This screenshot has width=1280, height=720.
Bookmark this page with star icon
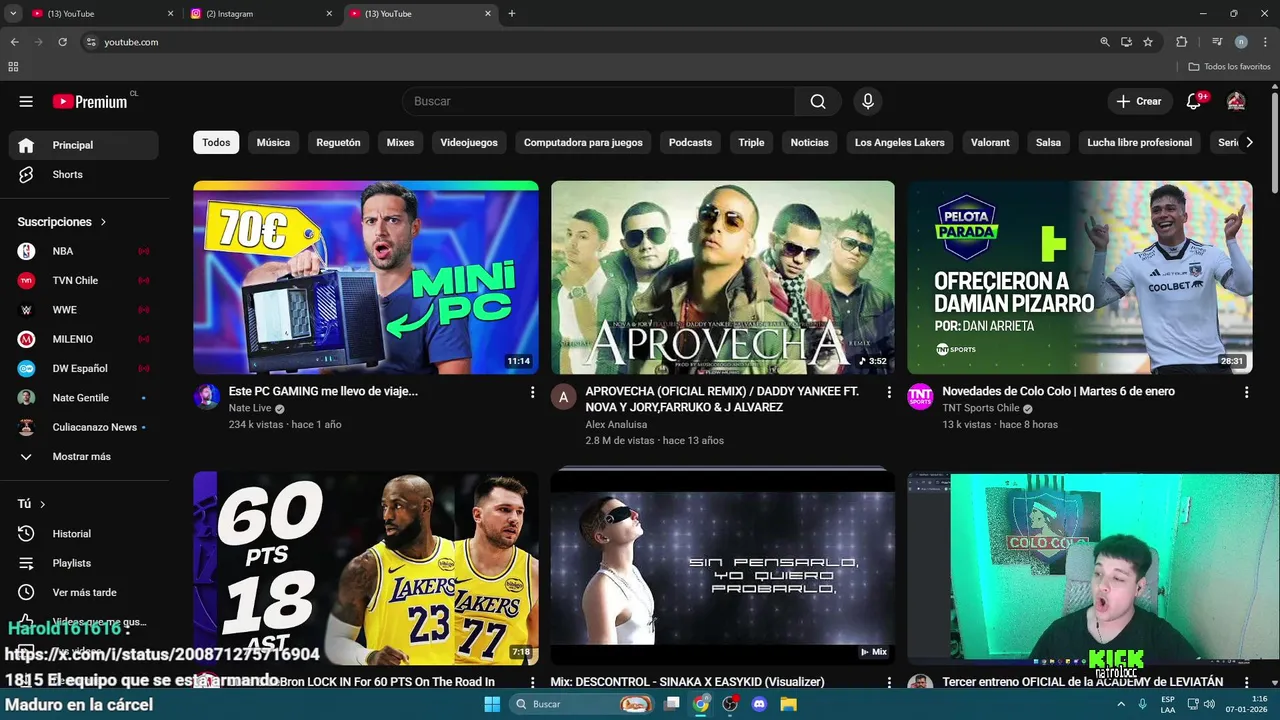(x=1148, y=42)
